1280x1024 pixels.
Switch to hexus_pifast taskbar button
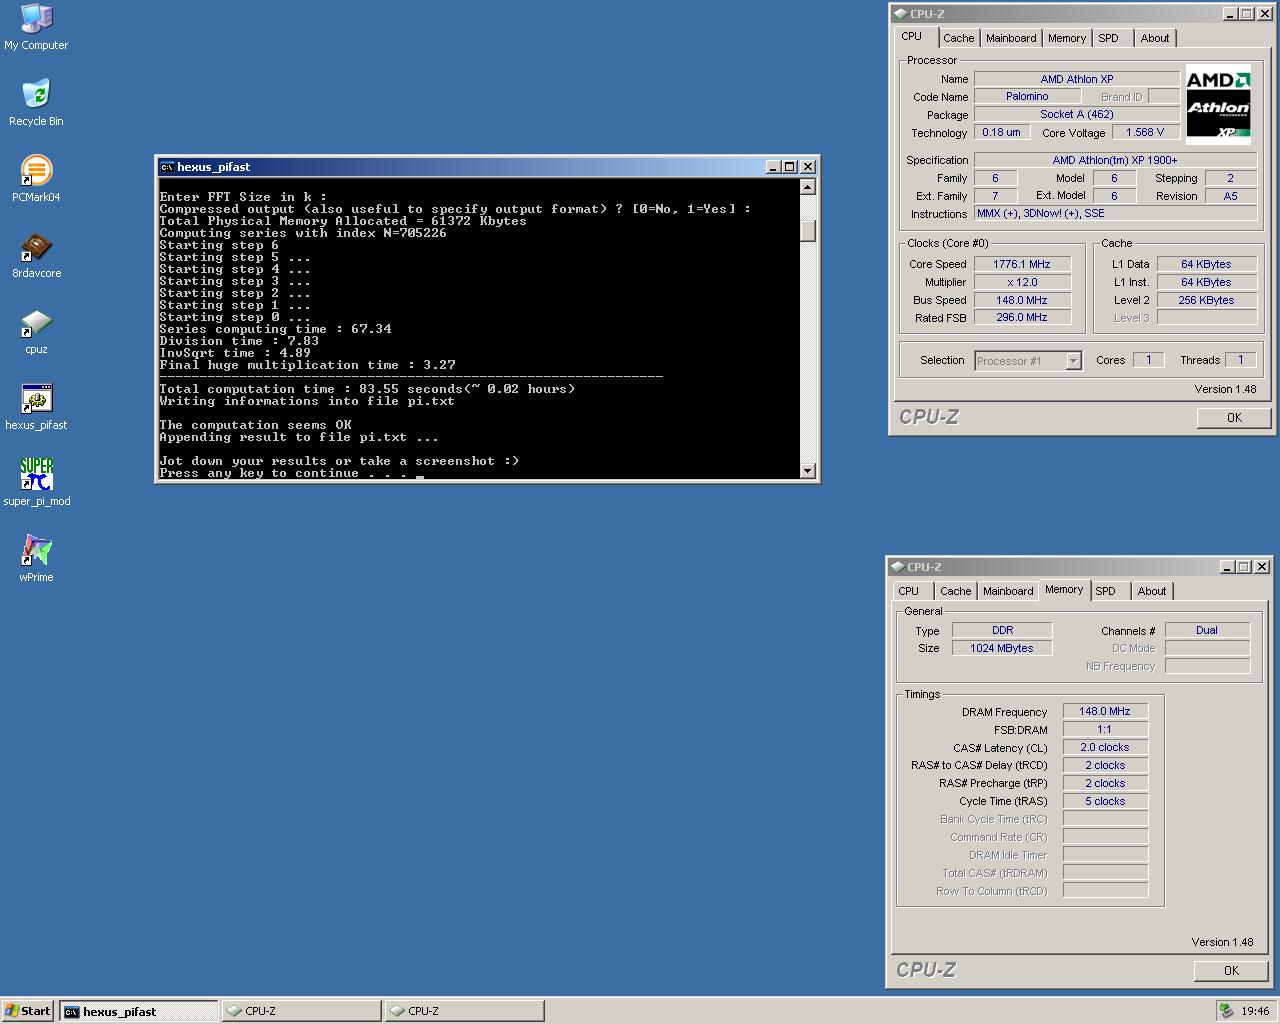pyautogui.click(x=138, y=1011)
